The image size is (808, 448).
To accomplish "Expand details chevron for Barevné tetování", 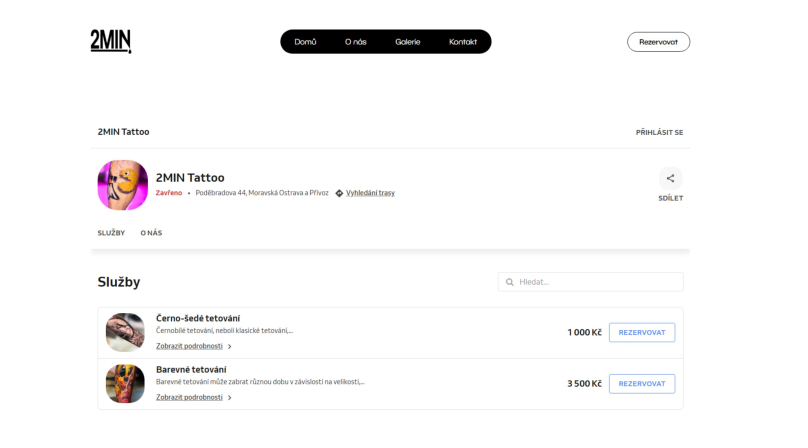I will 230,397.
